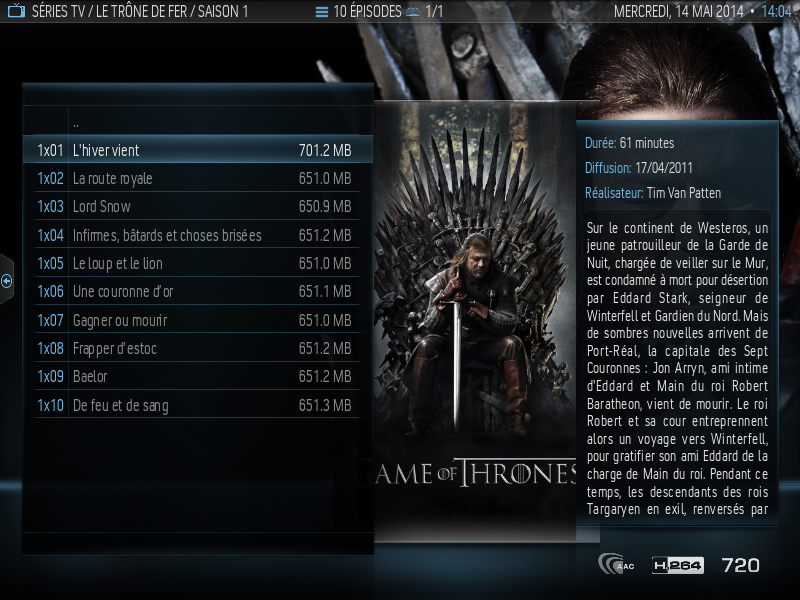This screenshot has width=800, height=600.
Task: Click the 720 resolution badge
Action: 740,565
